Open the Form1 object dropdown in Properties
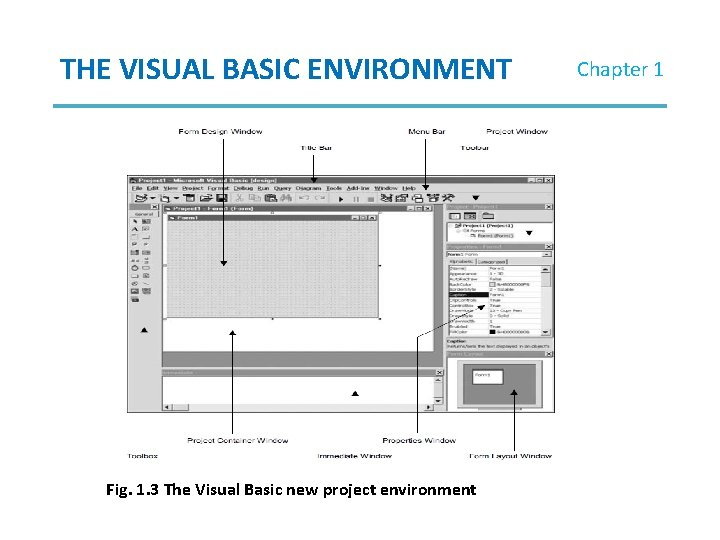The height and width of the screenshot is (540, 720). 546,254
